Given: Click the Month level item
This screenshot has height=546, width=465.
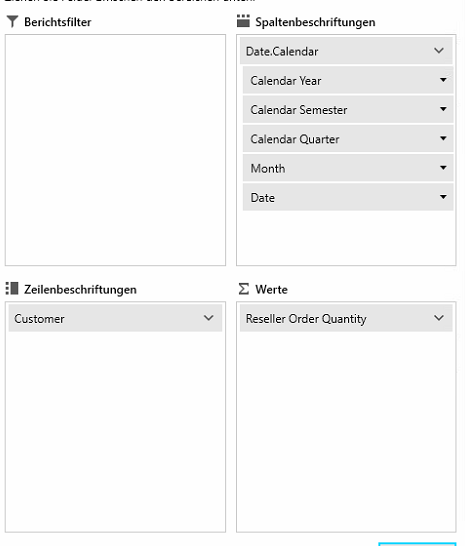Looking at the screenshot, I should coord(348,168).
